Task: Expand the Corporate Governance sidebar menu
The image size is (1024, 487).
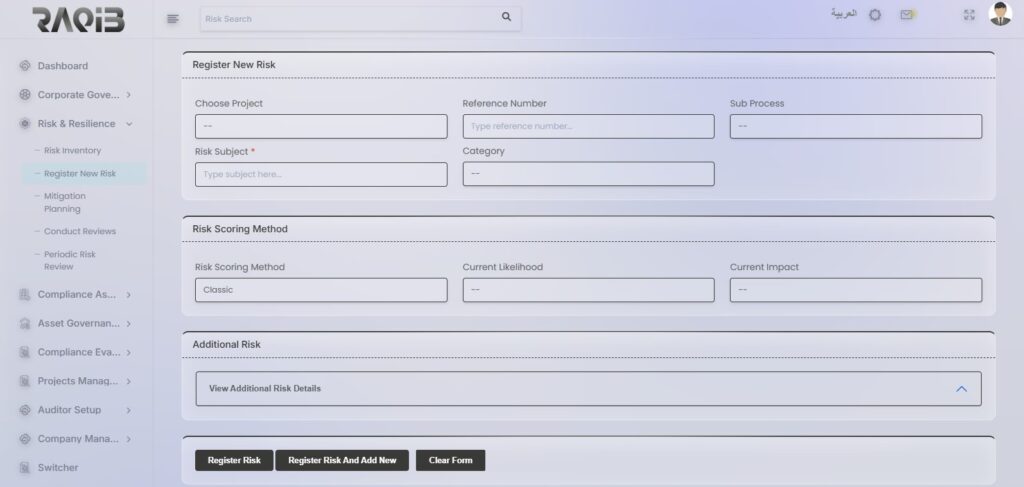Action: pyautogui.click(x=129, y=95)
